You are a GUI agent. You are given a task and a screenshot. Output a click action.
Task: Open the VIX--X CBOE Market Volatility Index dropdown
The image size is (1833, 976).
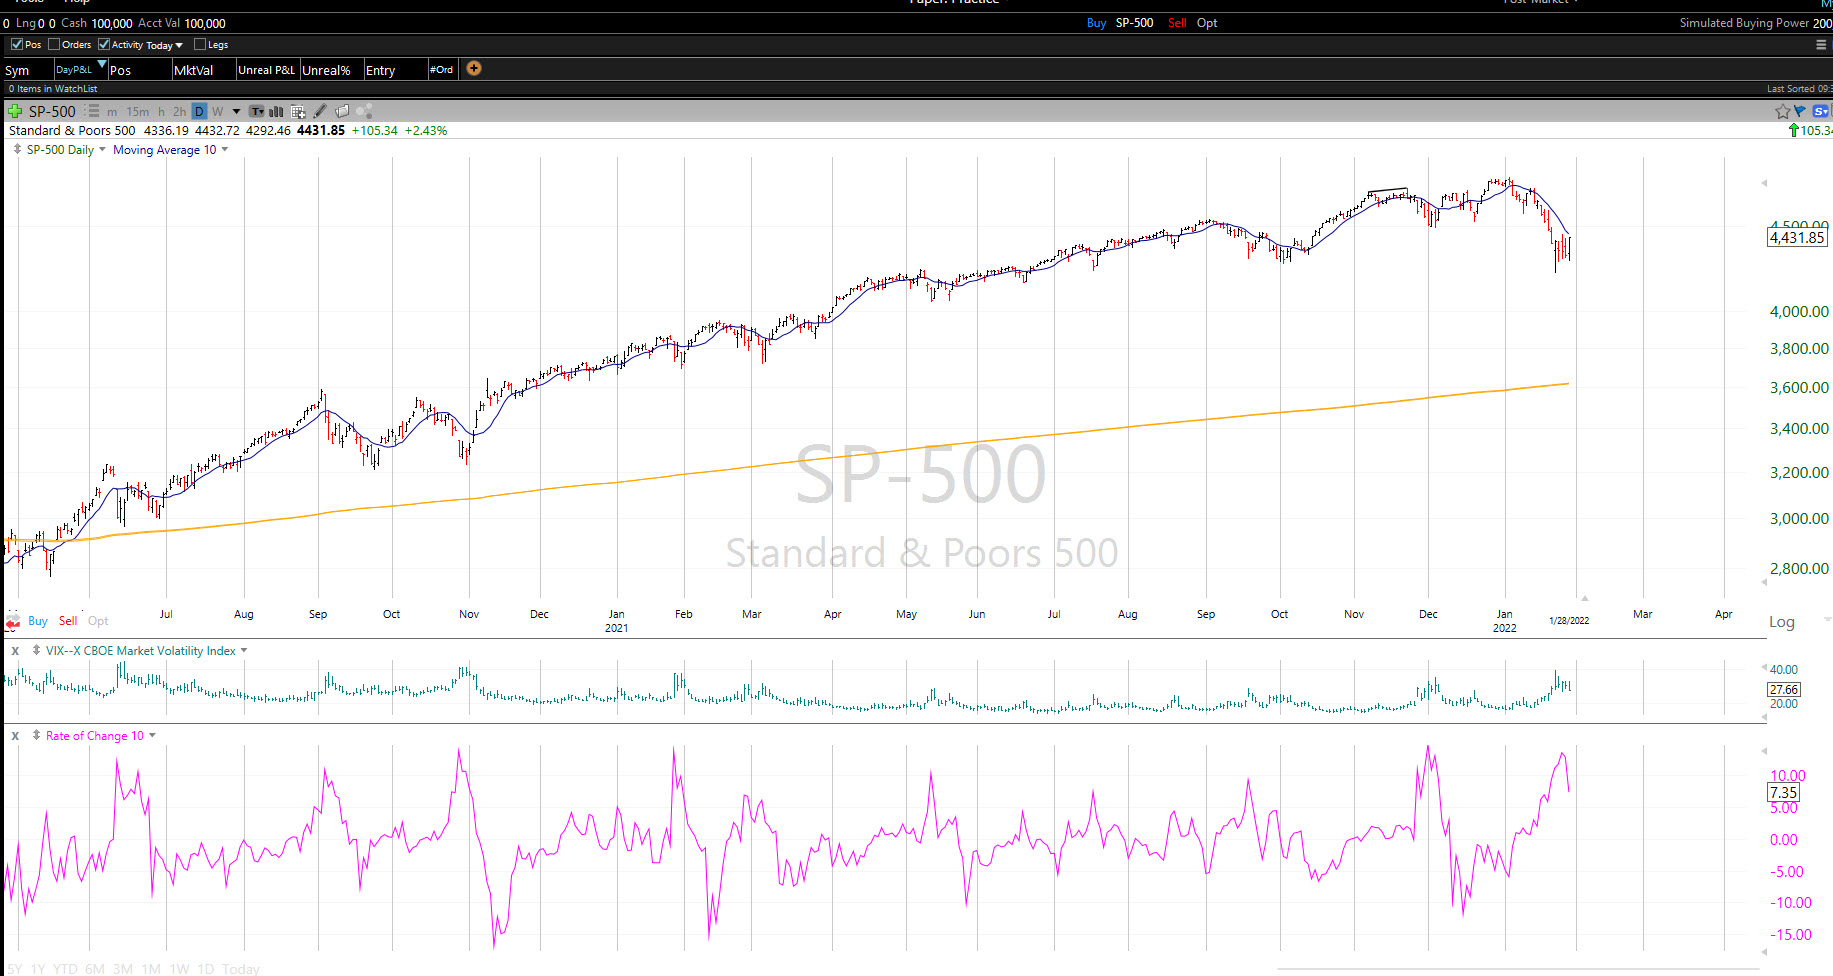[244, 650]
